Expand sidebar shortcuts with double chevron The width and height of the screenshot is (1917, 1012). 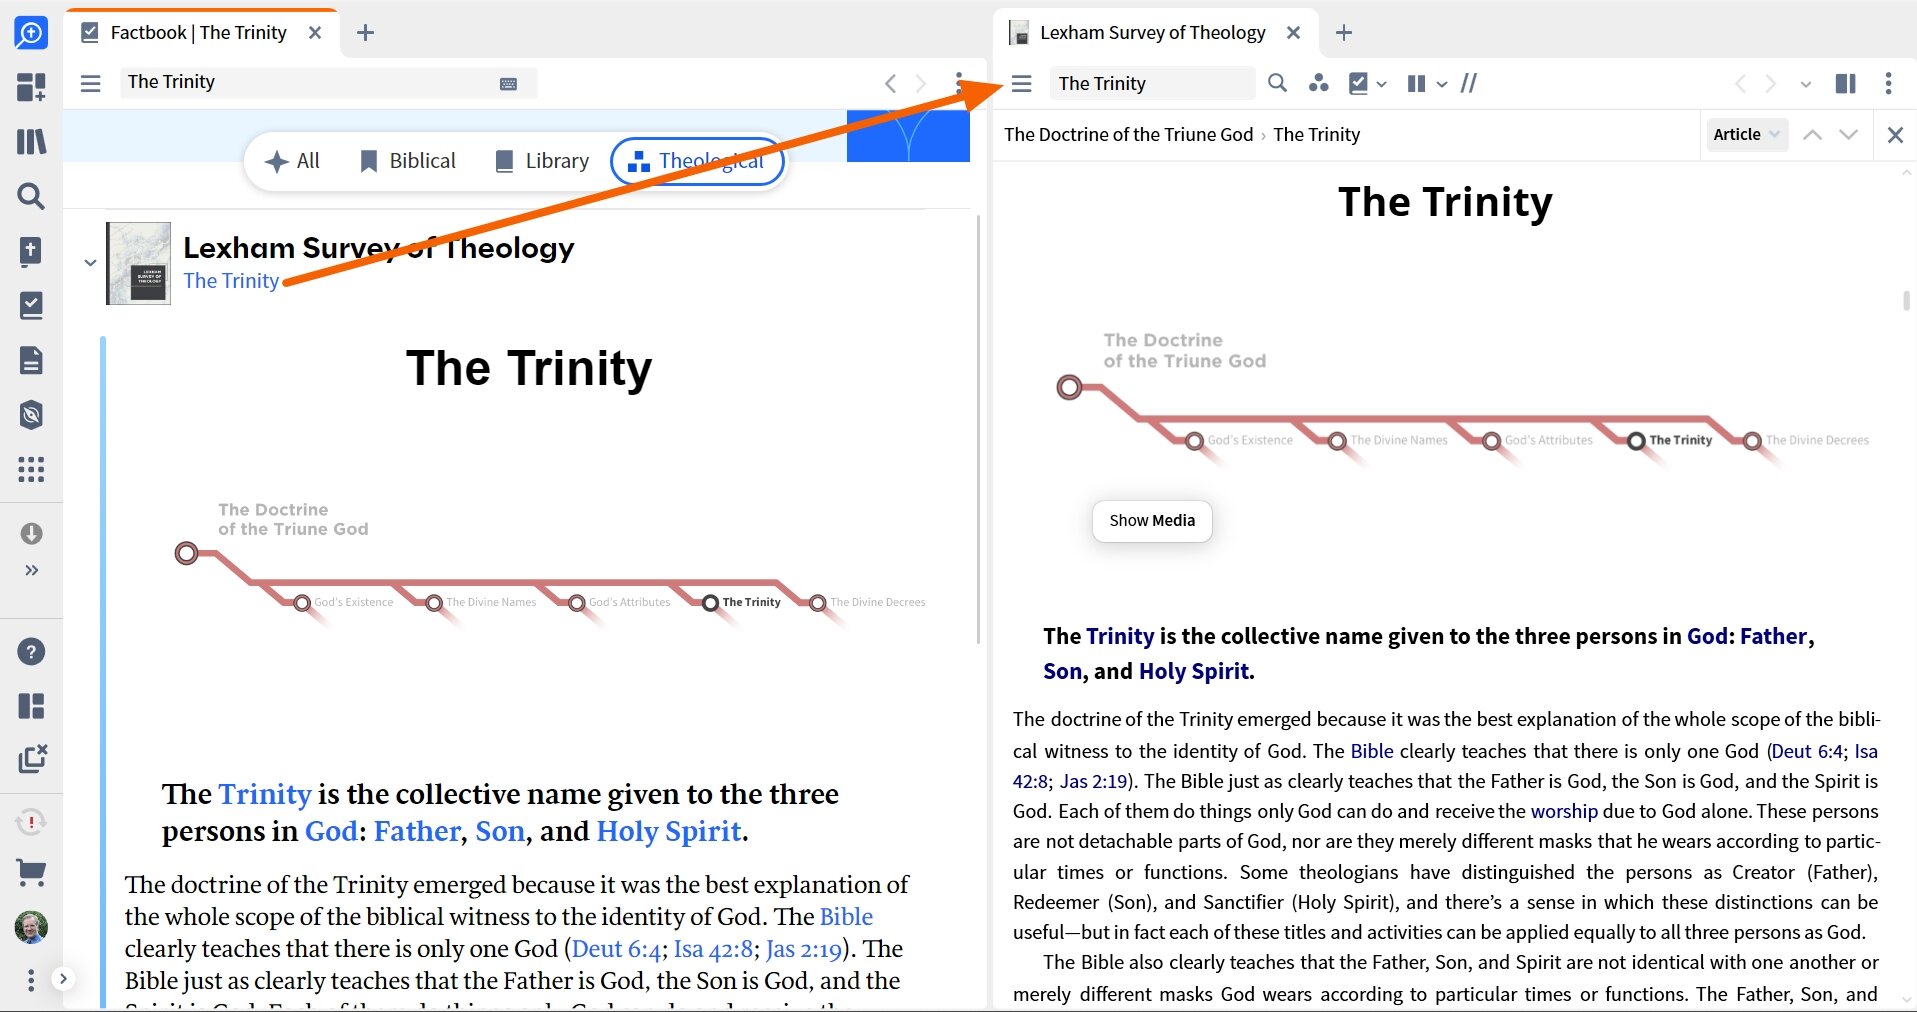pyautogui.click(x=31, y=570)
